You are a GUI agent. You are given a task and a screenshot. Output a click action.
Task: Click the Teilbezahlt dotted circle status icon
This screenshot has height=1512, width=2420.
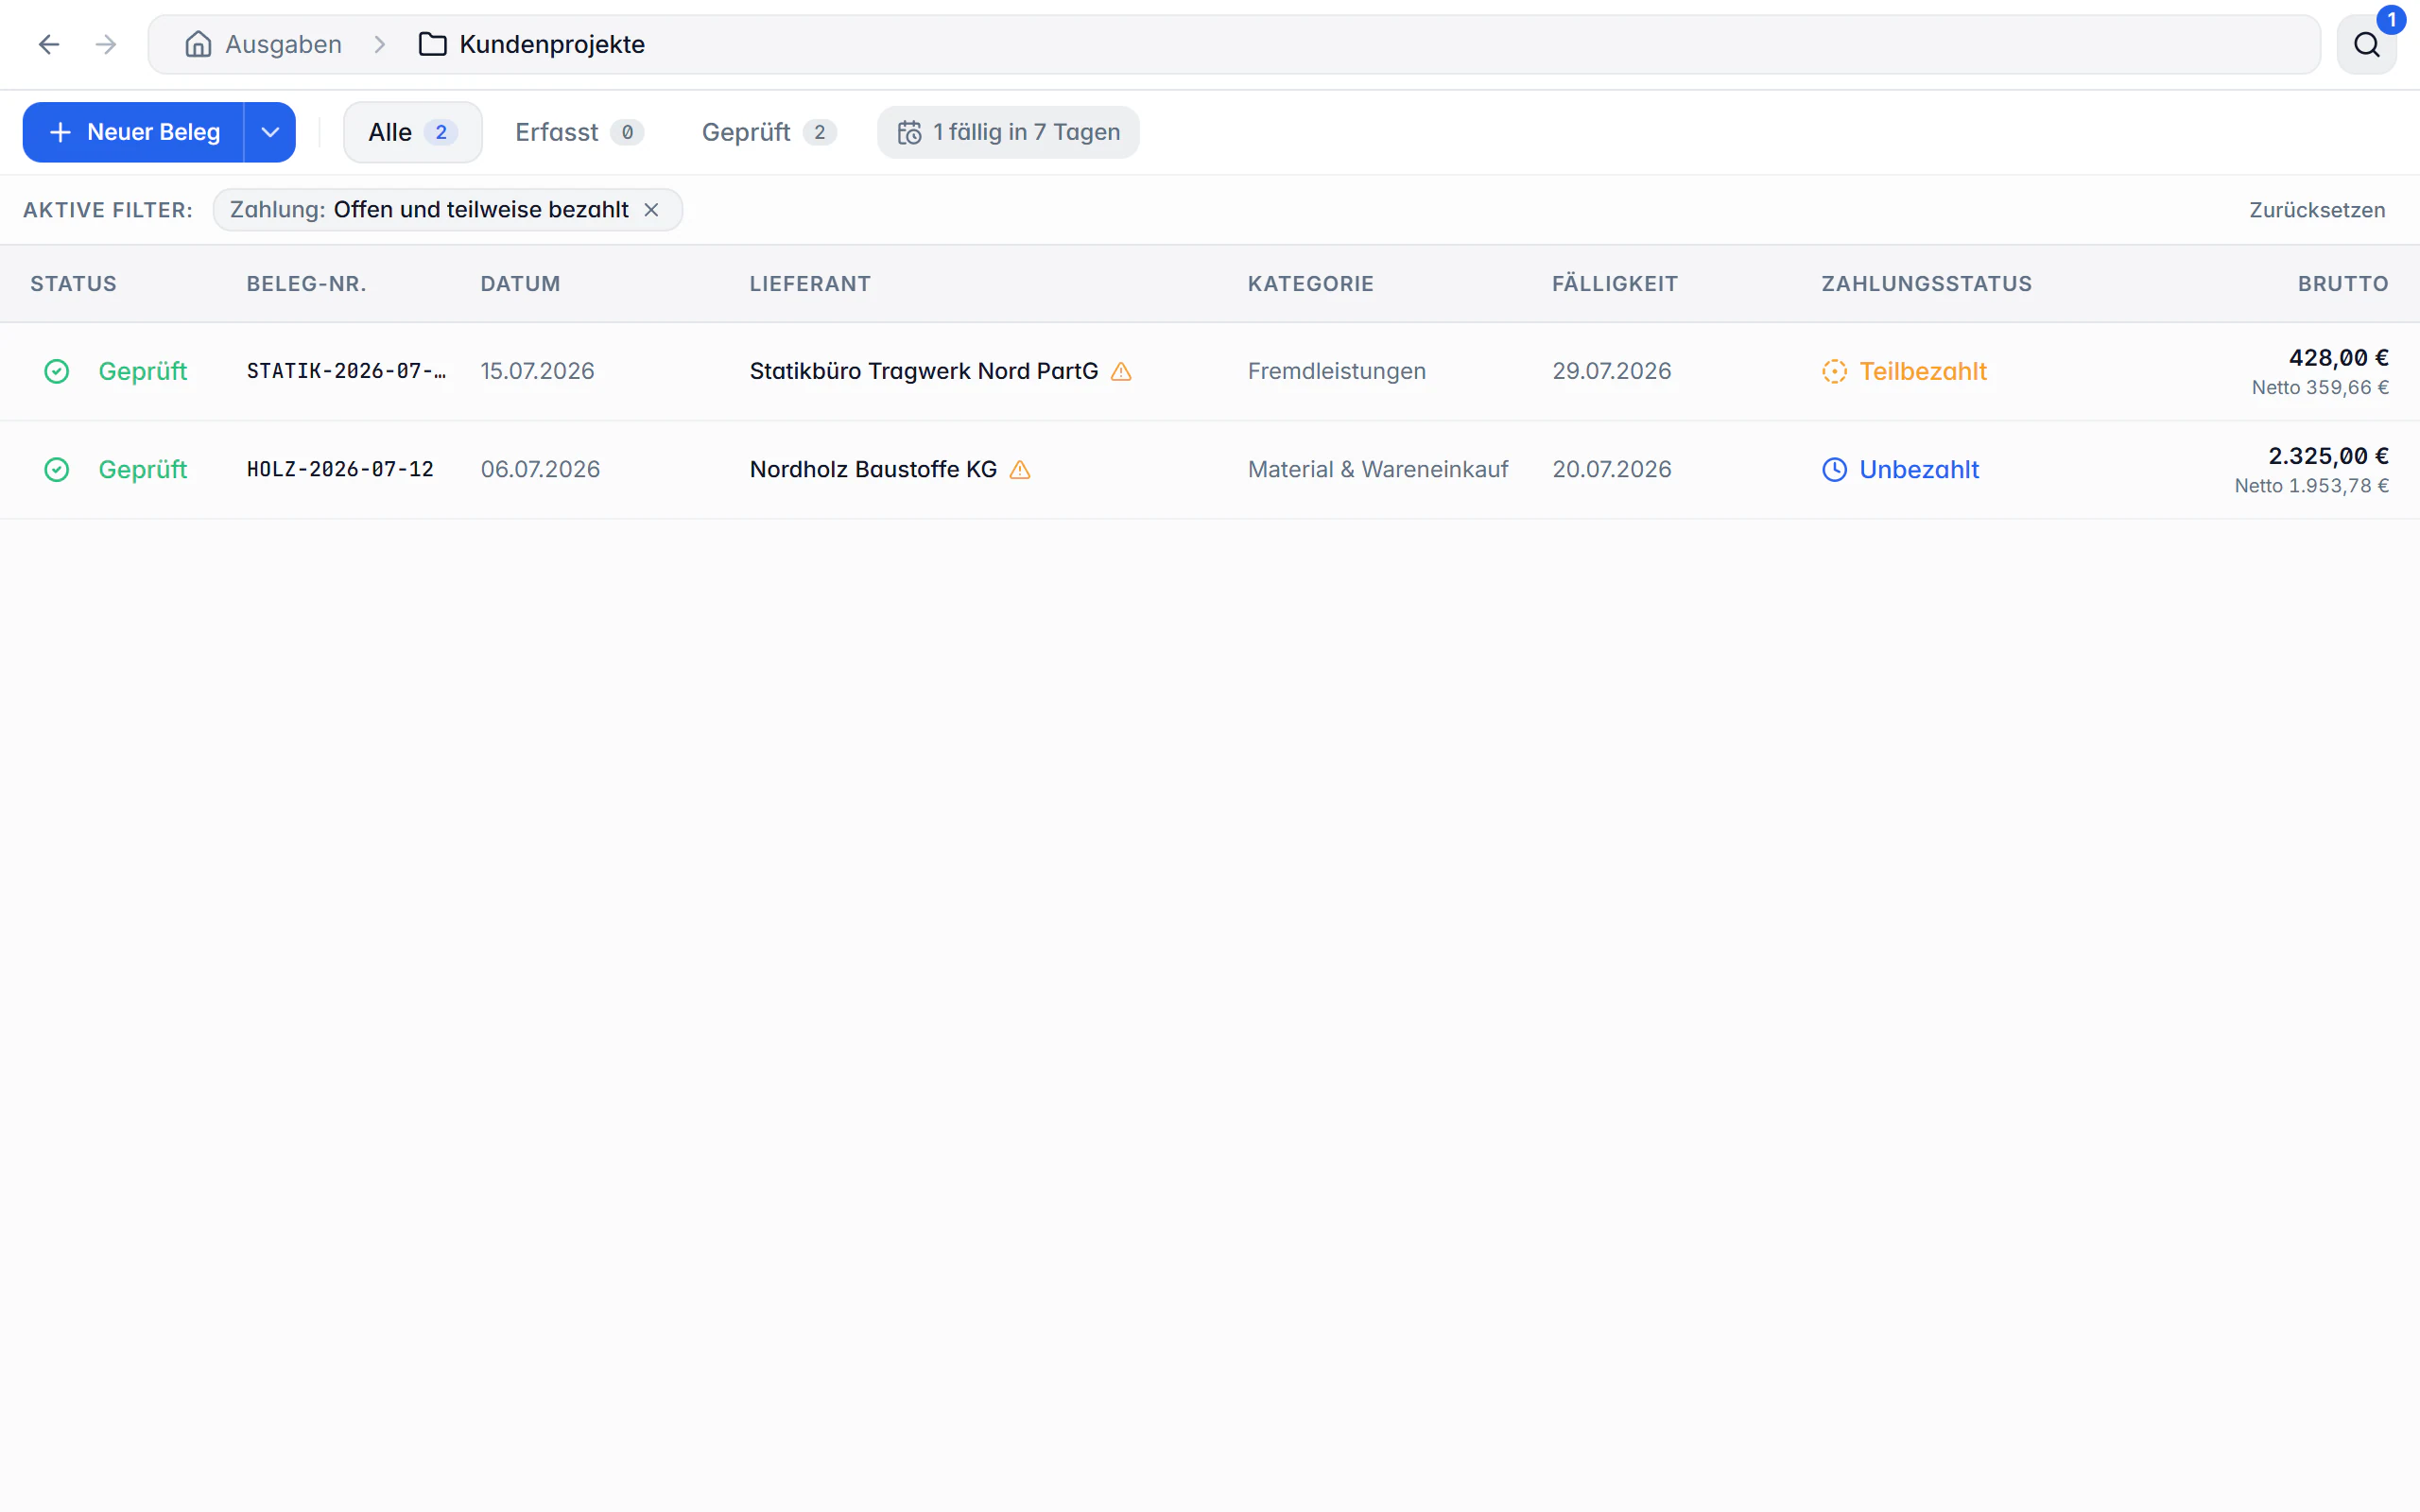[1834, 371]
